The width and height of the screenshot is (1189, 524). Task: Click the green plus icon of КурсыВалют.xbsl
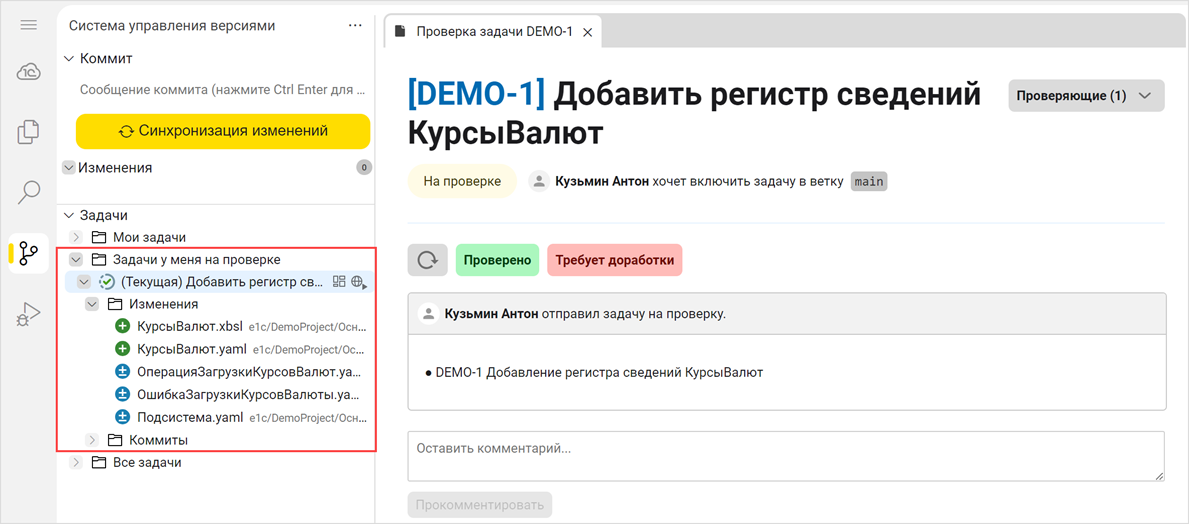[122, 327]
